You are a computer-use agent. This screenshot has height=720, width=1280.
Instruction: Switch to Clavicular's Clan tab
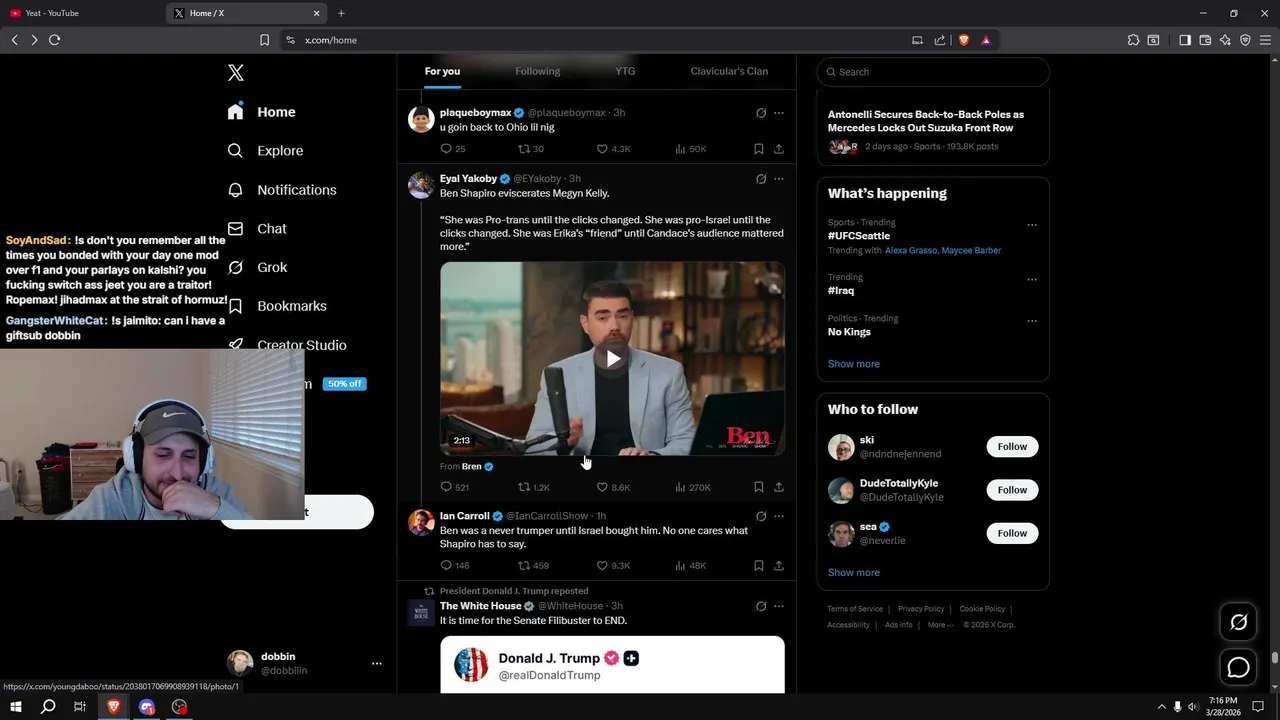(x=729, y=71)
